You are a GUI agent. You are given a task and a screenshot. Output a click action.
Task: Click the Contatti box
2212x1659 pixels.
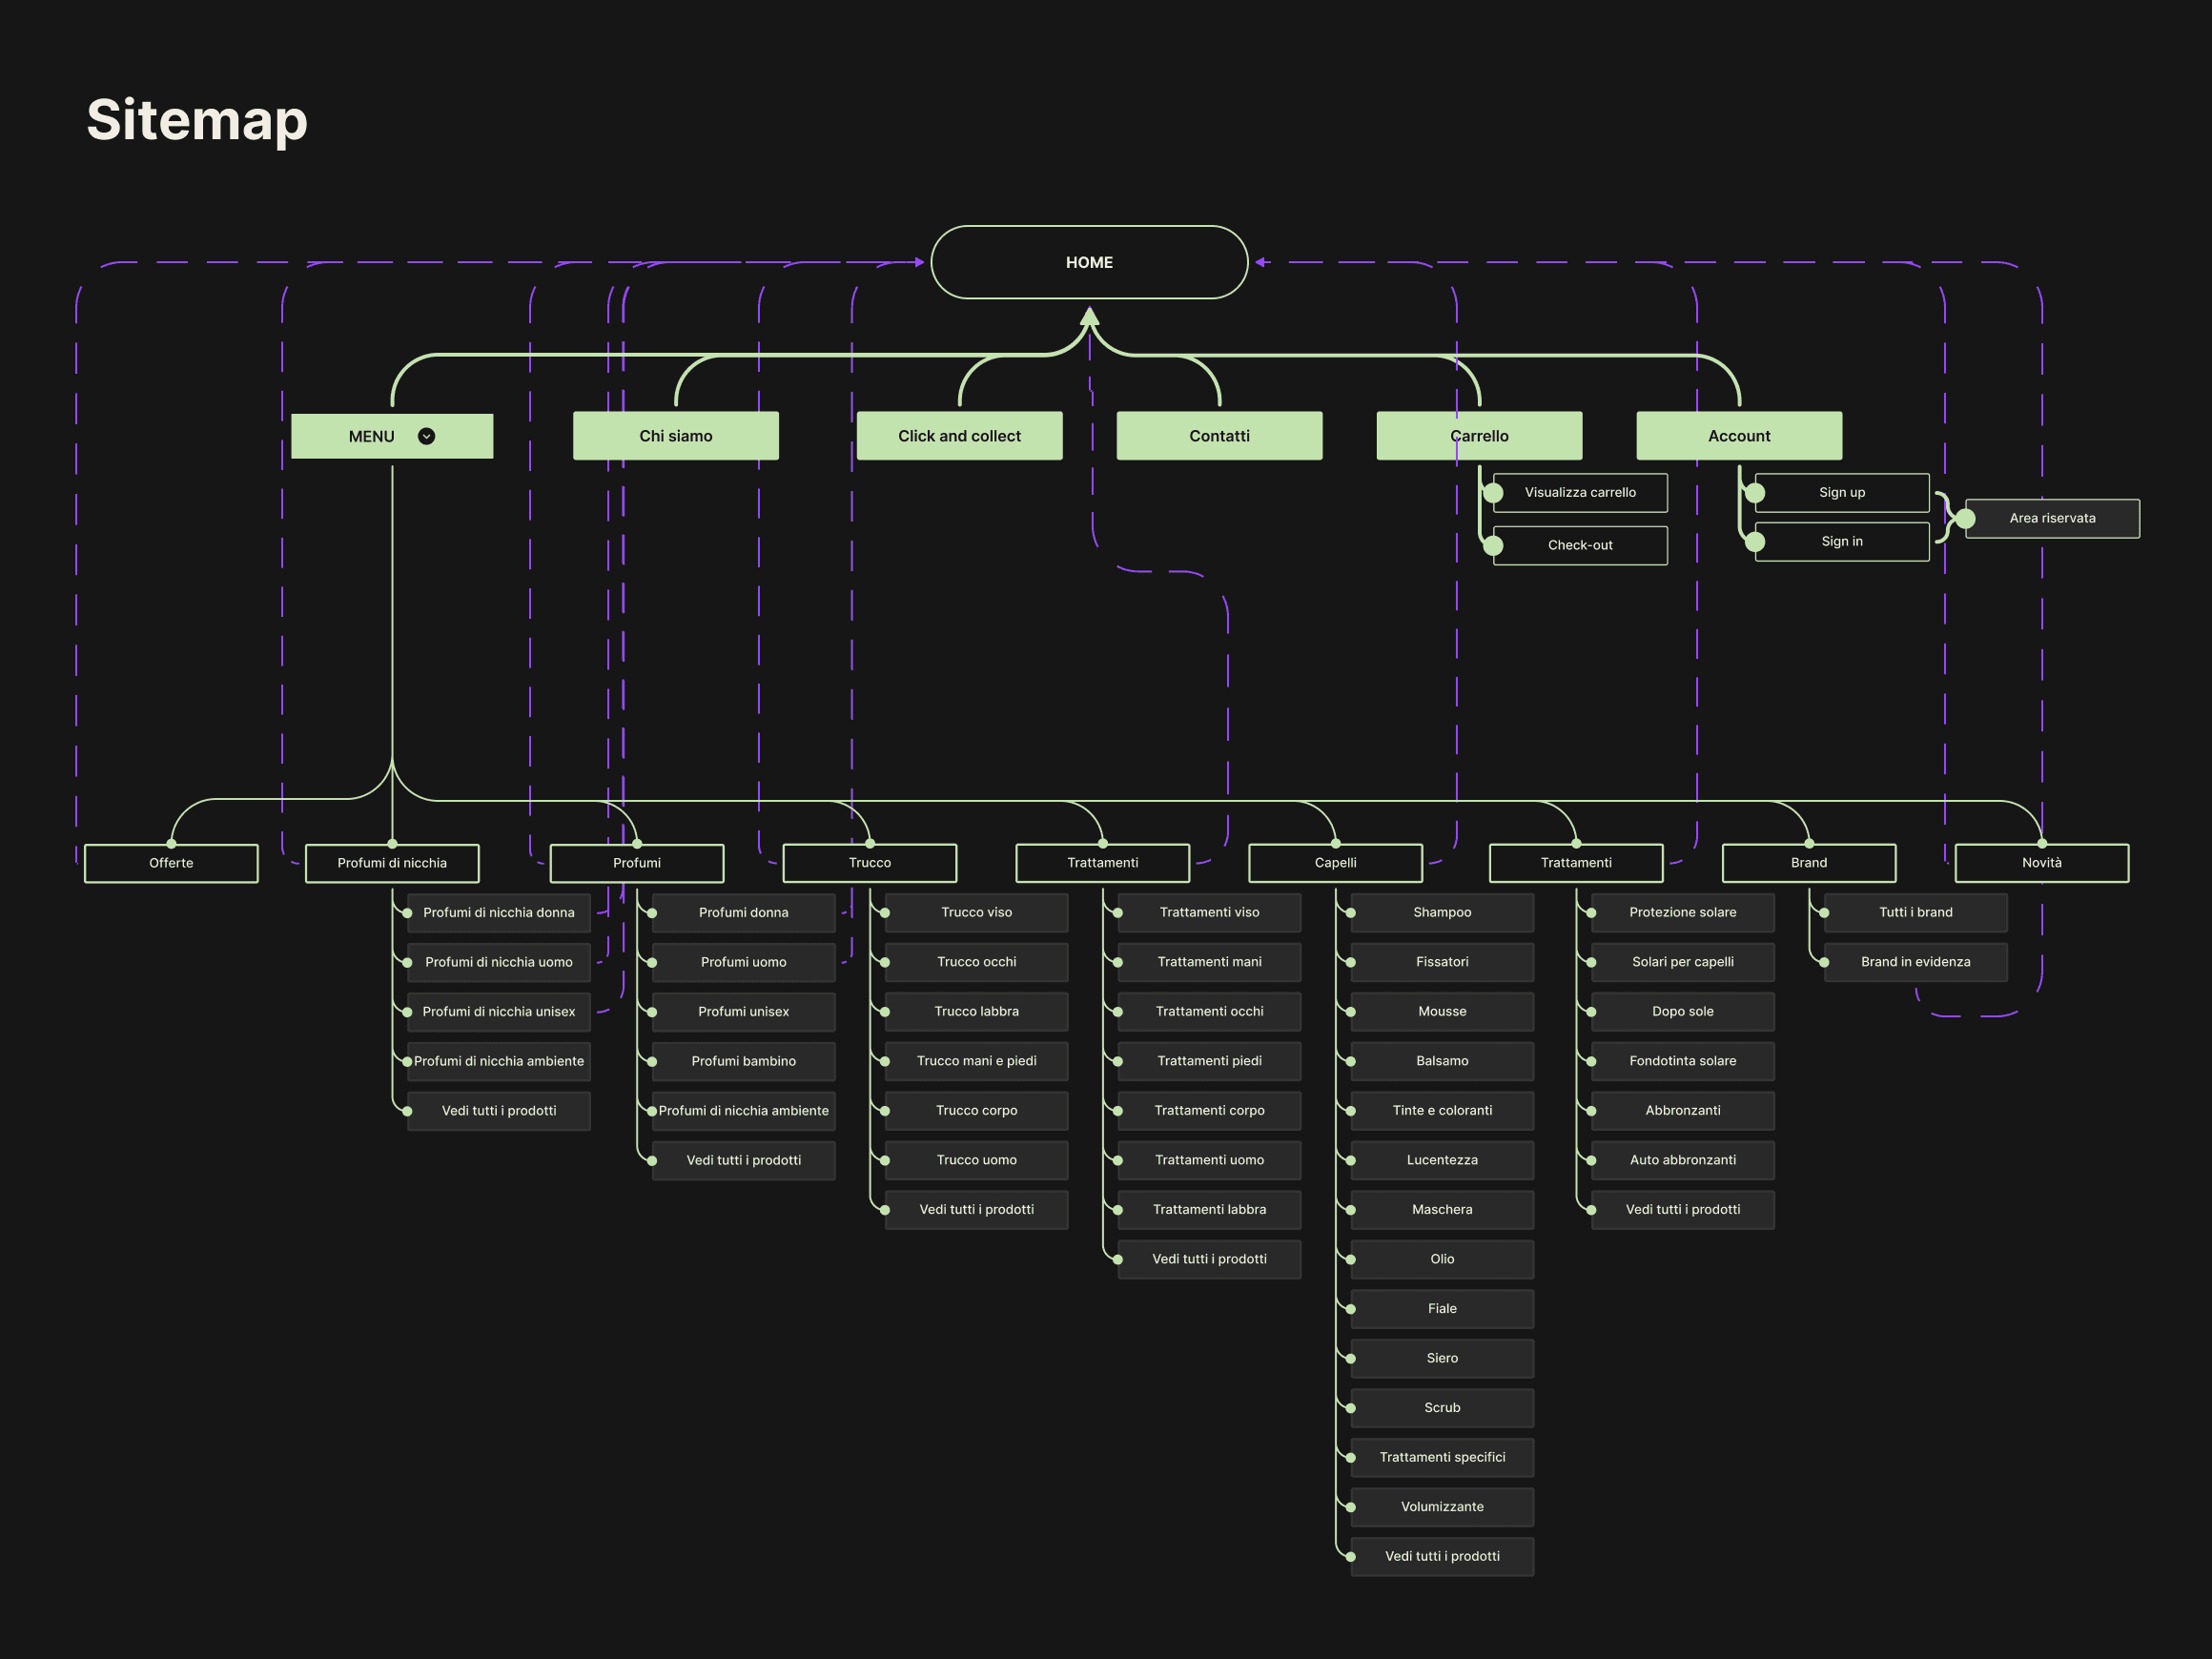1219,436
